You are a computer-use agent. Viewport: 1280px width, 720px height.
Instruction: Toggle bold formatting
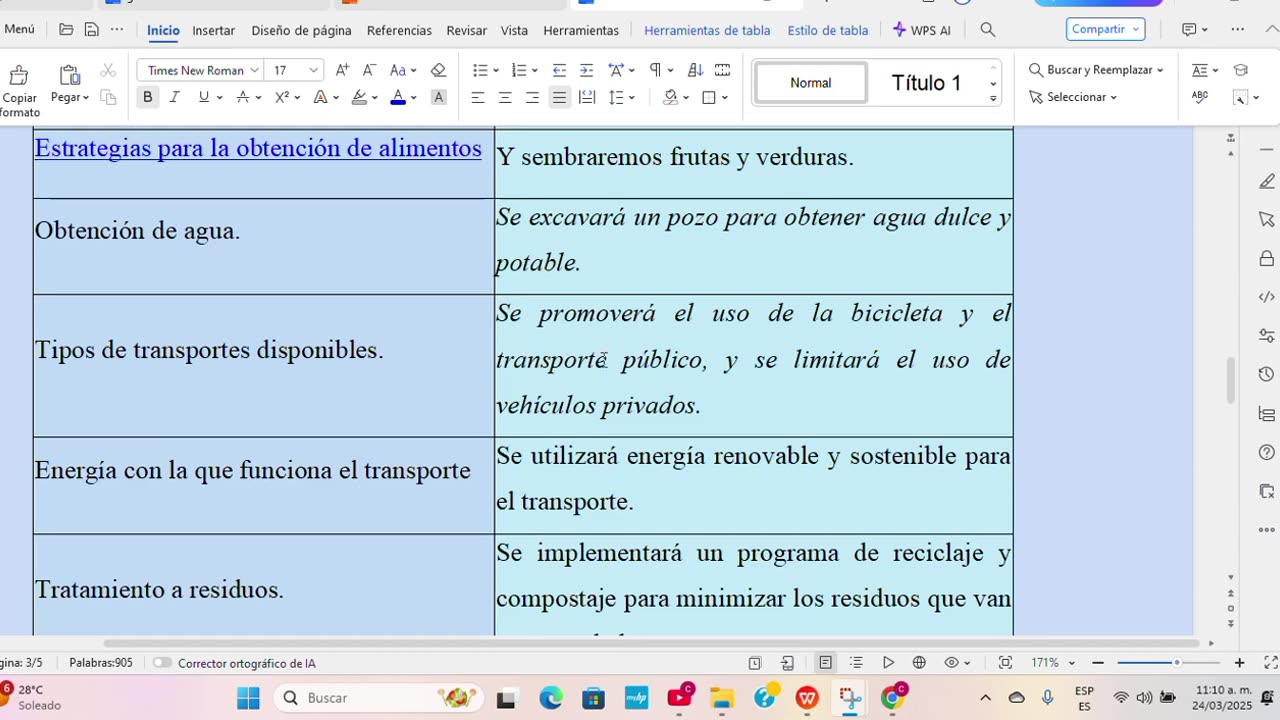tap(147, 97)
